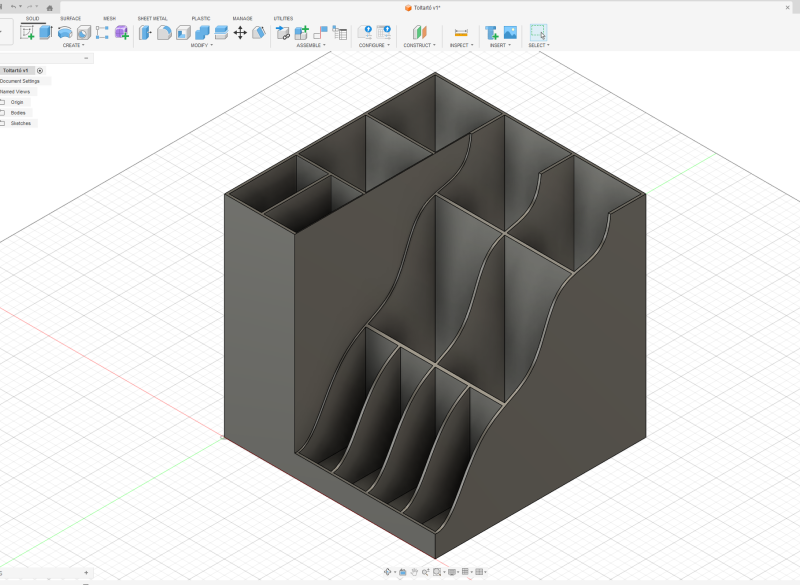Open the SHEET METAL tab
The height and width of the screenshot is (585, 800).
point(152,18)
